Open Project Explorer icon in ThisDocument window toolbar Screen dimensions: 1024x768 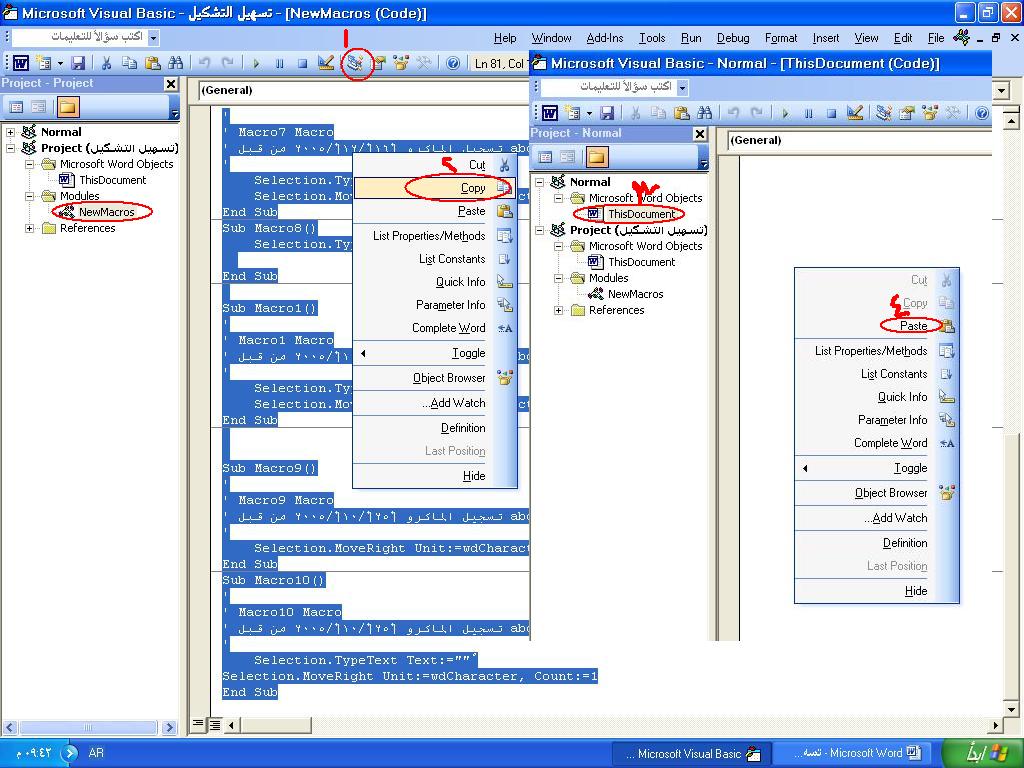point(884,113)
